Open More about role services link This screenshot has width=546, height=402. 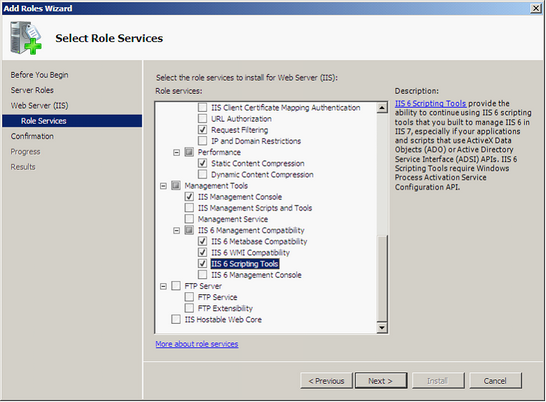[x=197, y=344]
